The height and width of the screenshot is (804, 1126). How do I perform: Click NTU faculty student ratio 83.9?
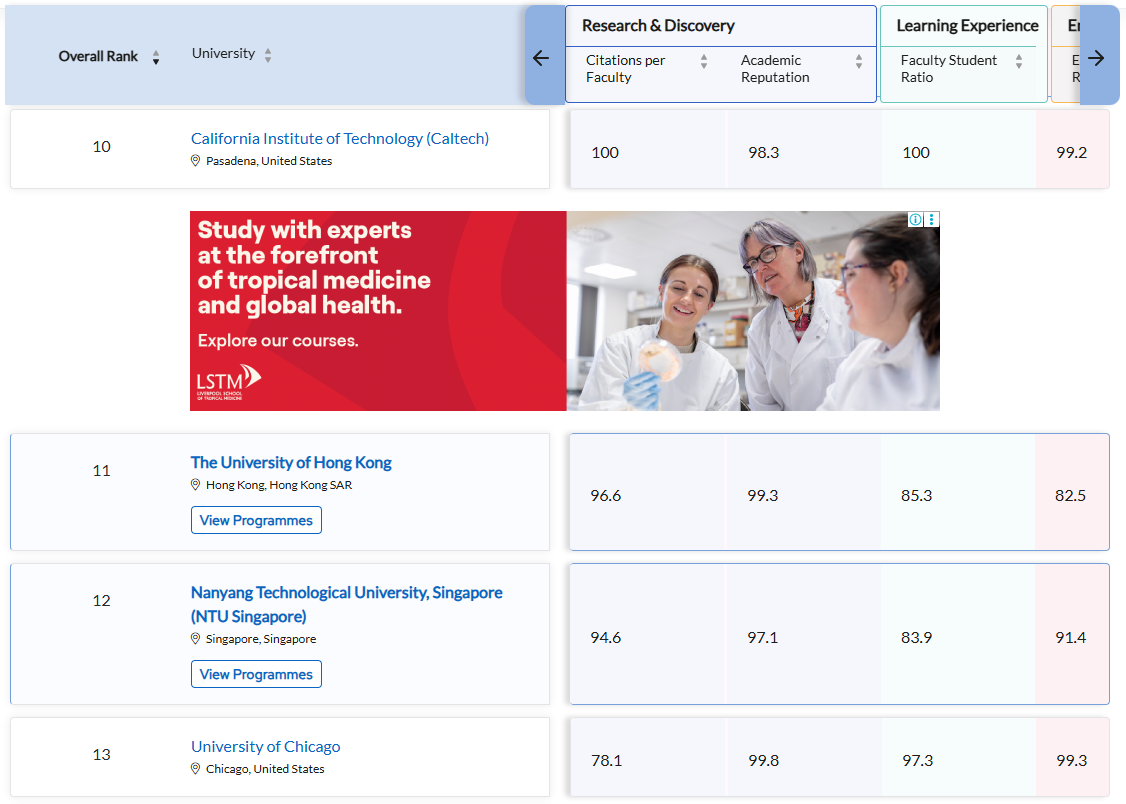[x=916, y=637]
